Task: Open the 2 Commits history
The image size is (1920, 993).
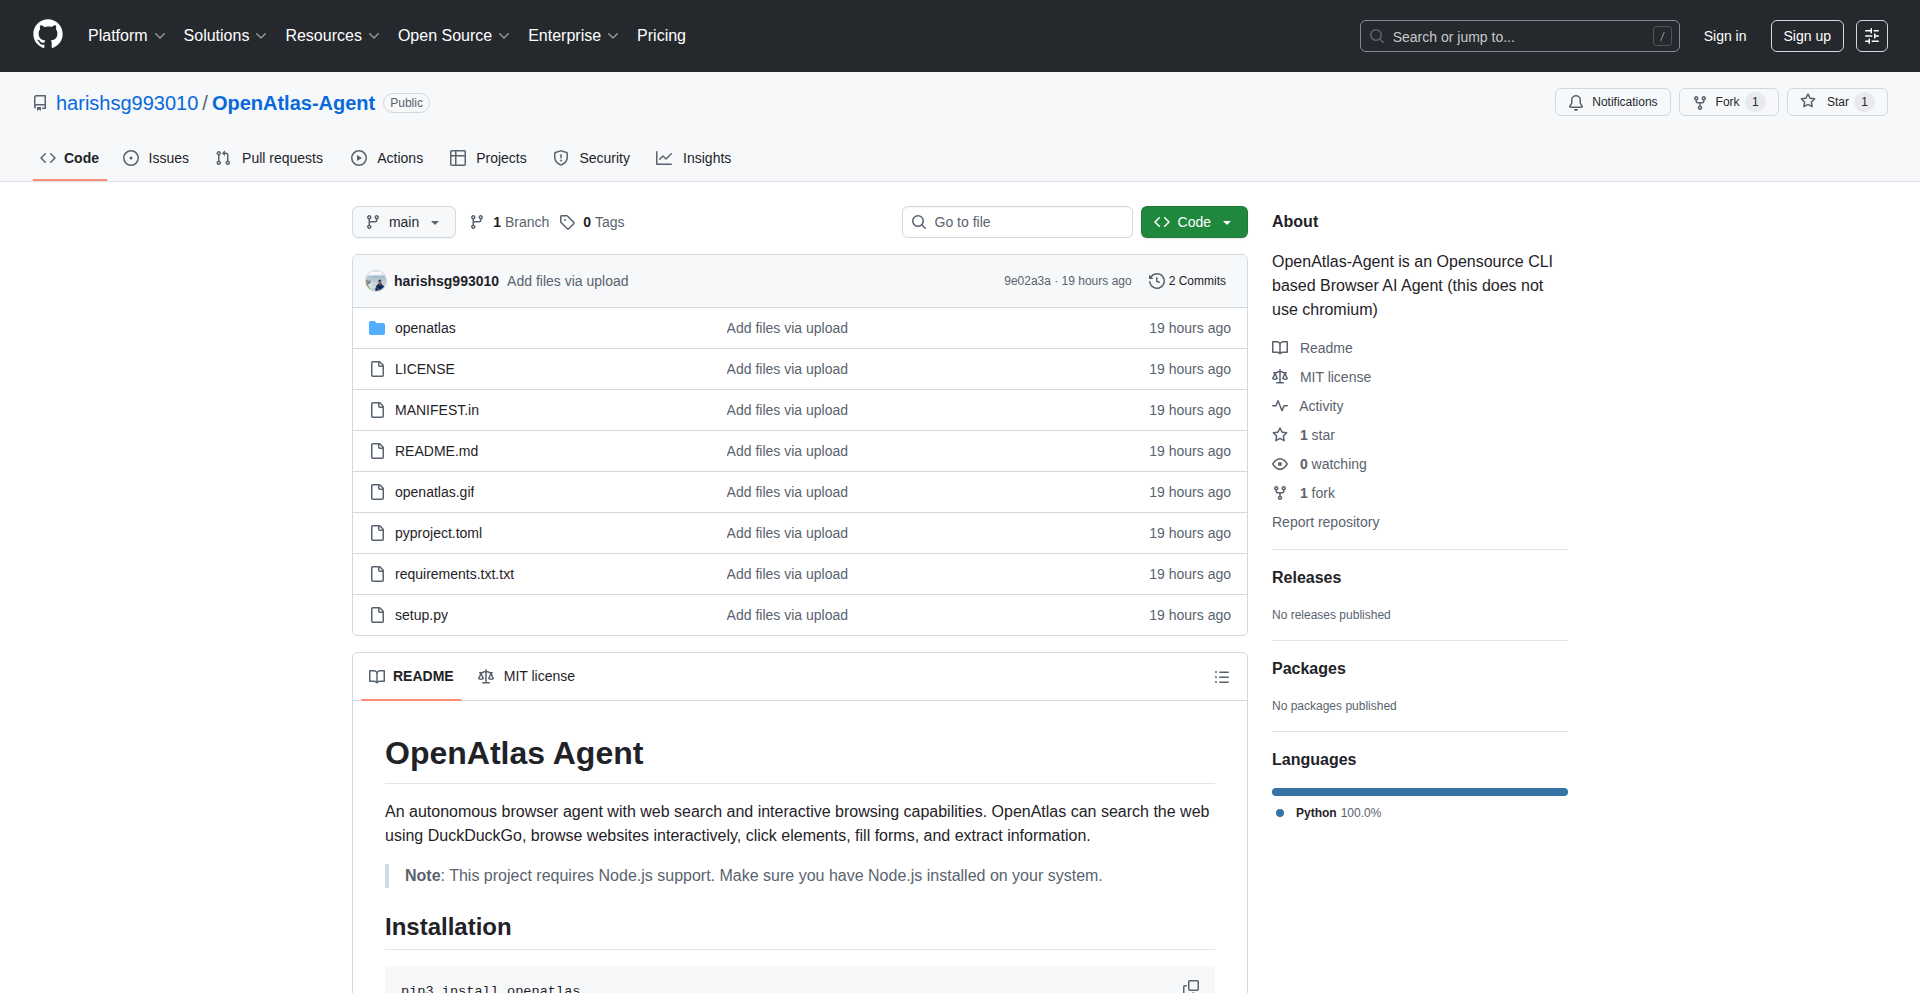Action: tap(1187, 281)
